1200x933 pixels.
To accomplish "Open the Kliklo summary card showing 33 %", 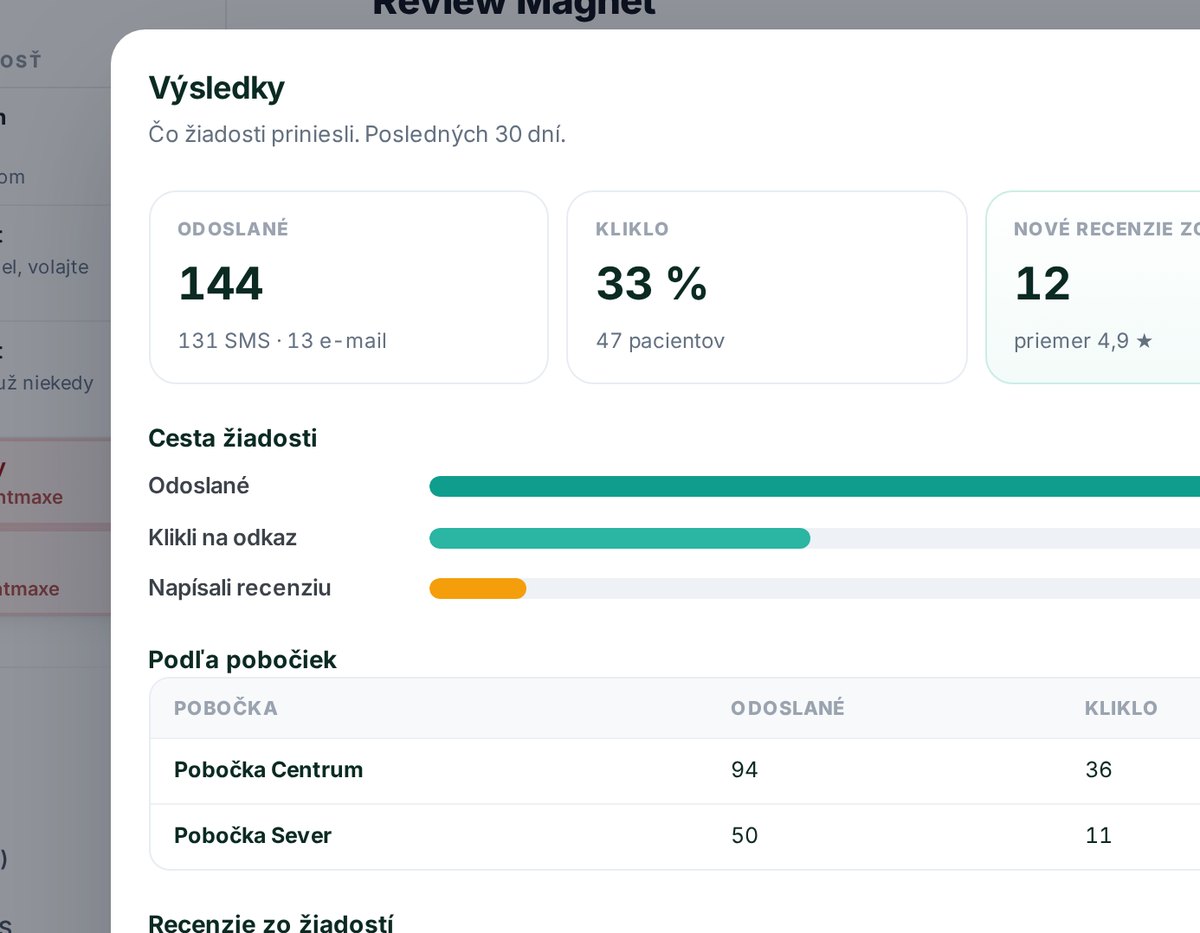I will [x=766, y=287].
